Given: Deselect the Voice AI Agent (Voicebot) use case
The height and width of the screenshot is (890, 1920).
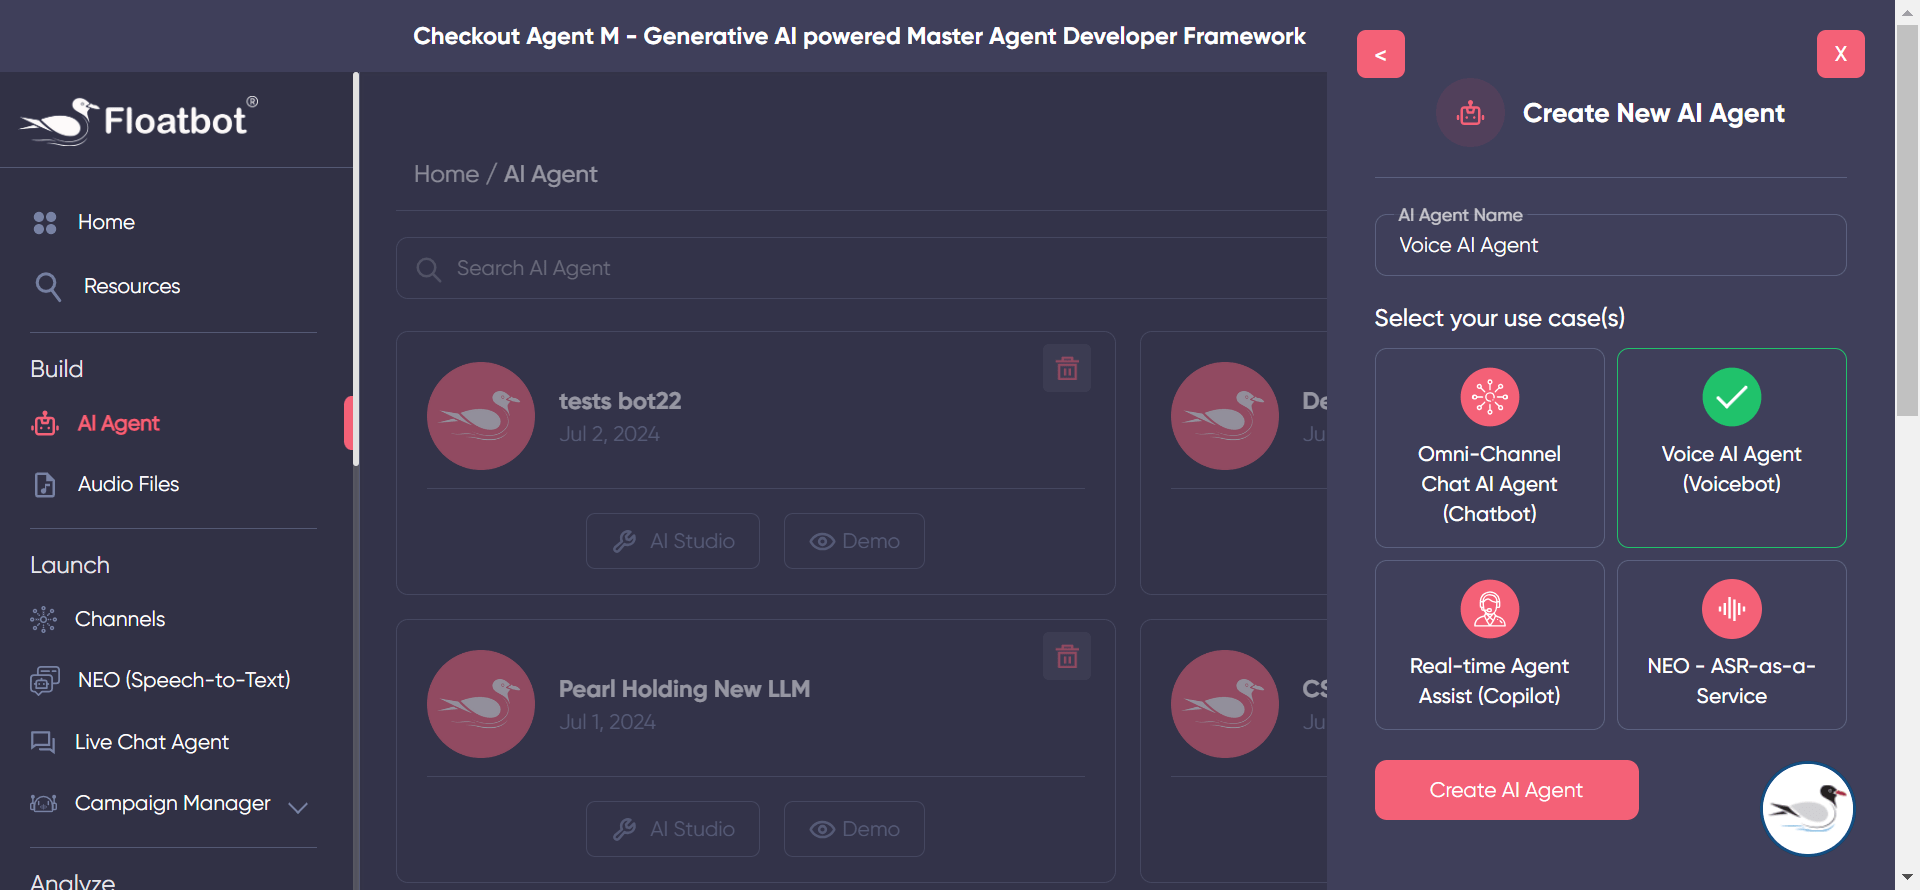Looking at the screenshot, I should click(x=1732, y=448).
